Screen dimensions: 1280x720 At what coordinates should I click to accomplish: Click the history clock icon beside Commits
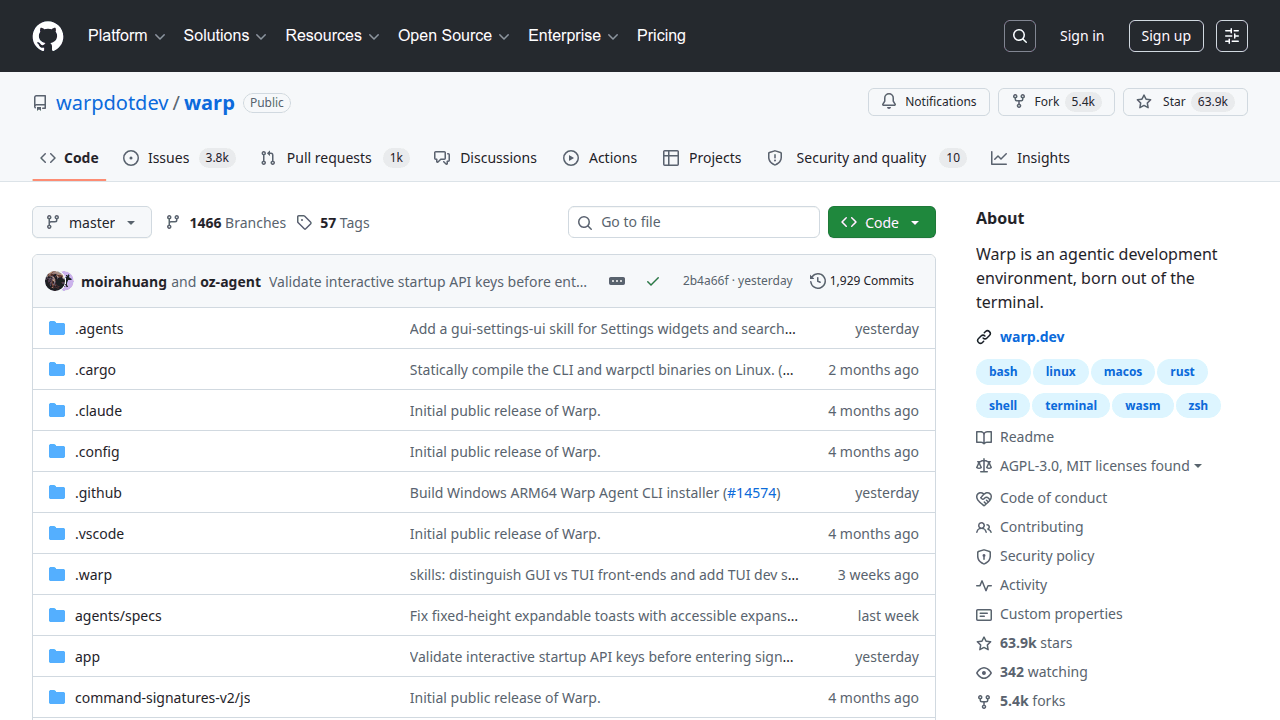818,281
